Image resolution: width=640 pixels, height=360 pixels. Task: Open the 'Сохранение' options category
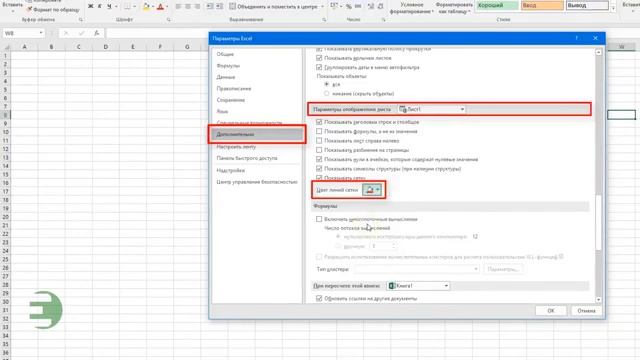(231, 100)
